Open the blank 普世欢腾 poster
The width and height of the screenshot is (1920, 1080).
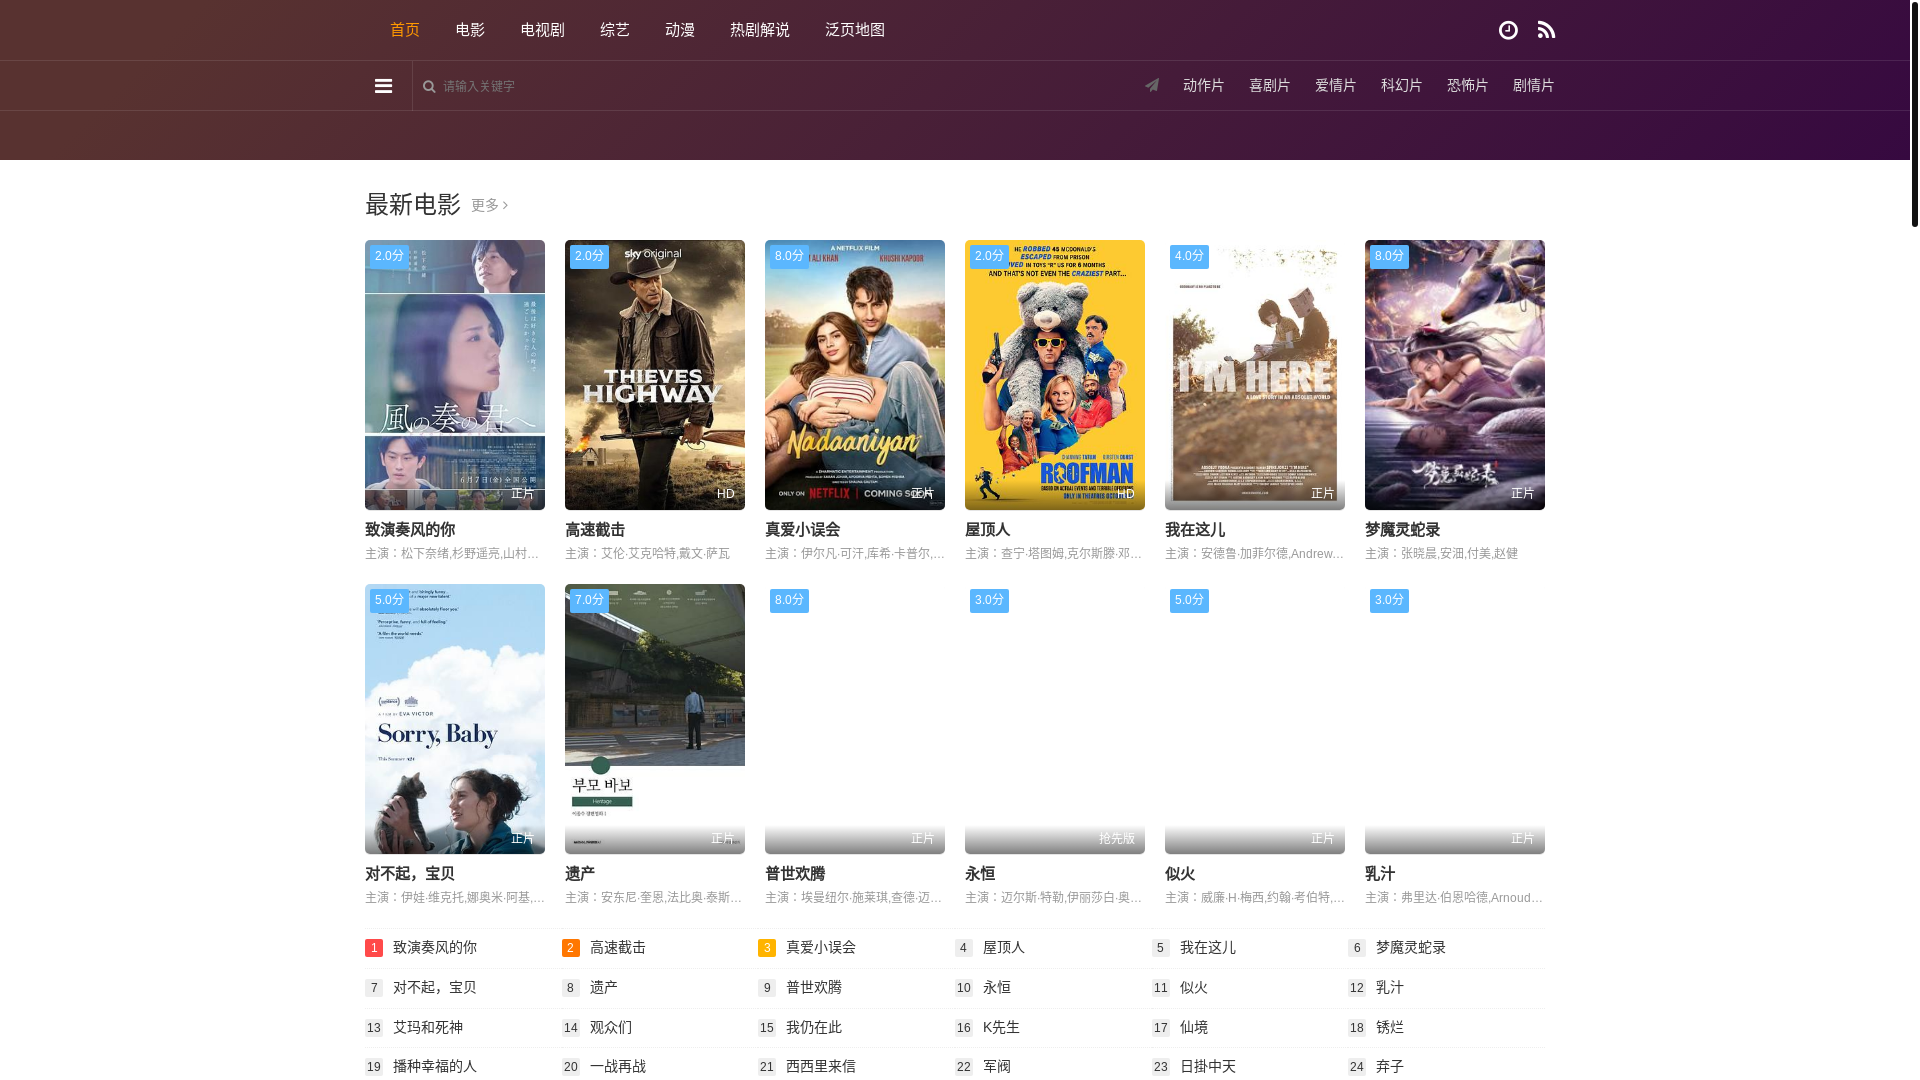click(855, 719)
